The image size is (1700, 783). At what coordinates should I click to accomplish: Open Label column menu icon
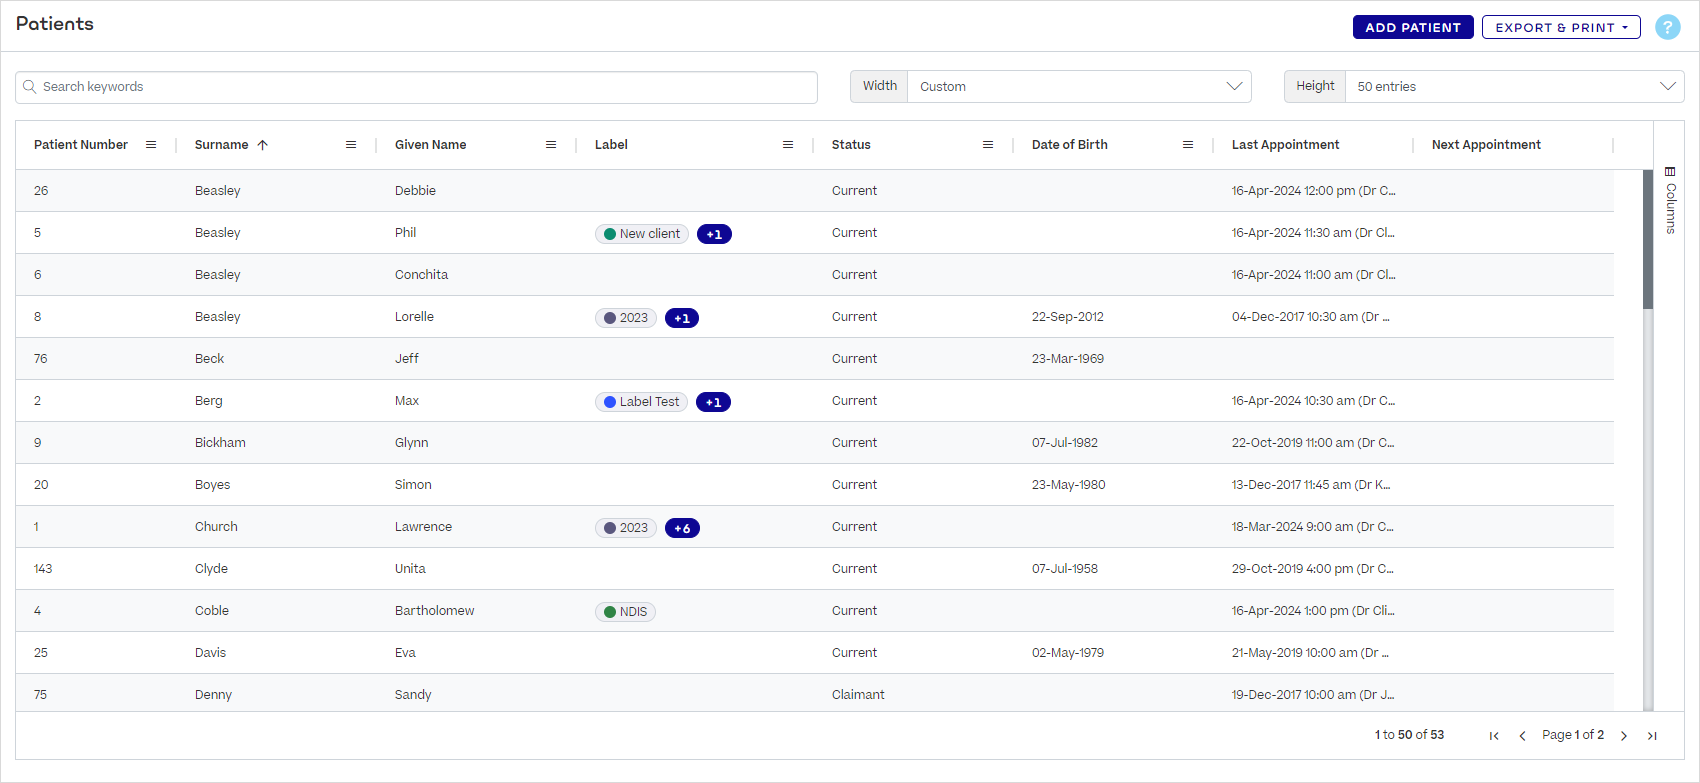(788, 145)
